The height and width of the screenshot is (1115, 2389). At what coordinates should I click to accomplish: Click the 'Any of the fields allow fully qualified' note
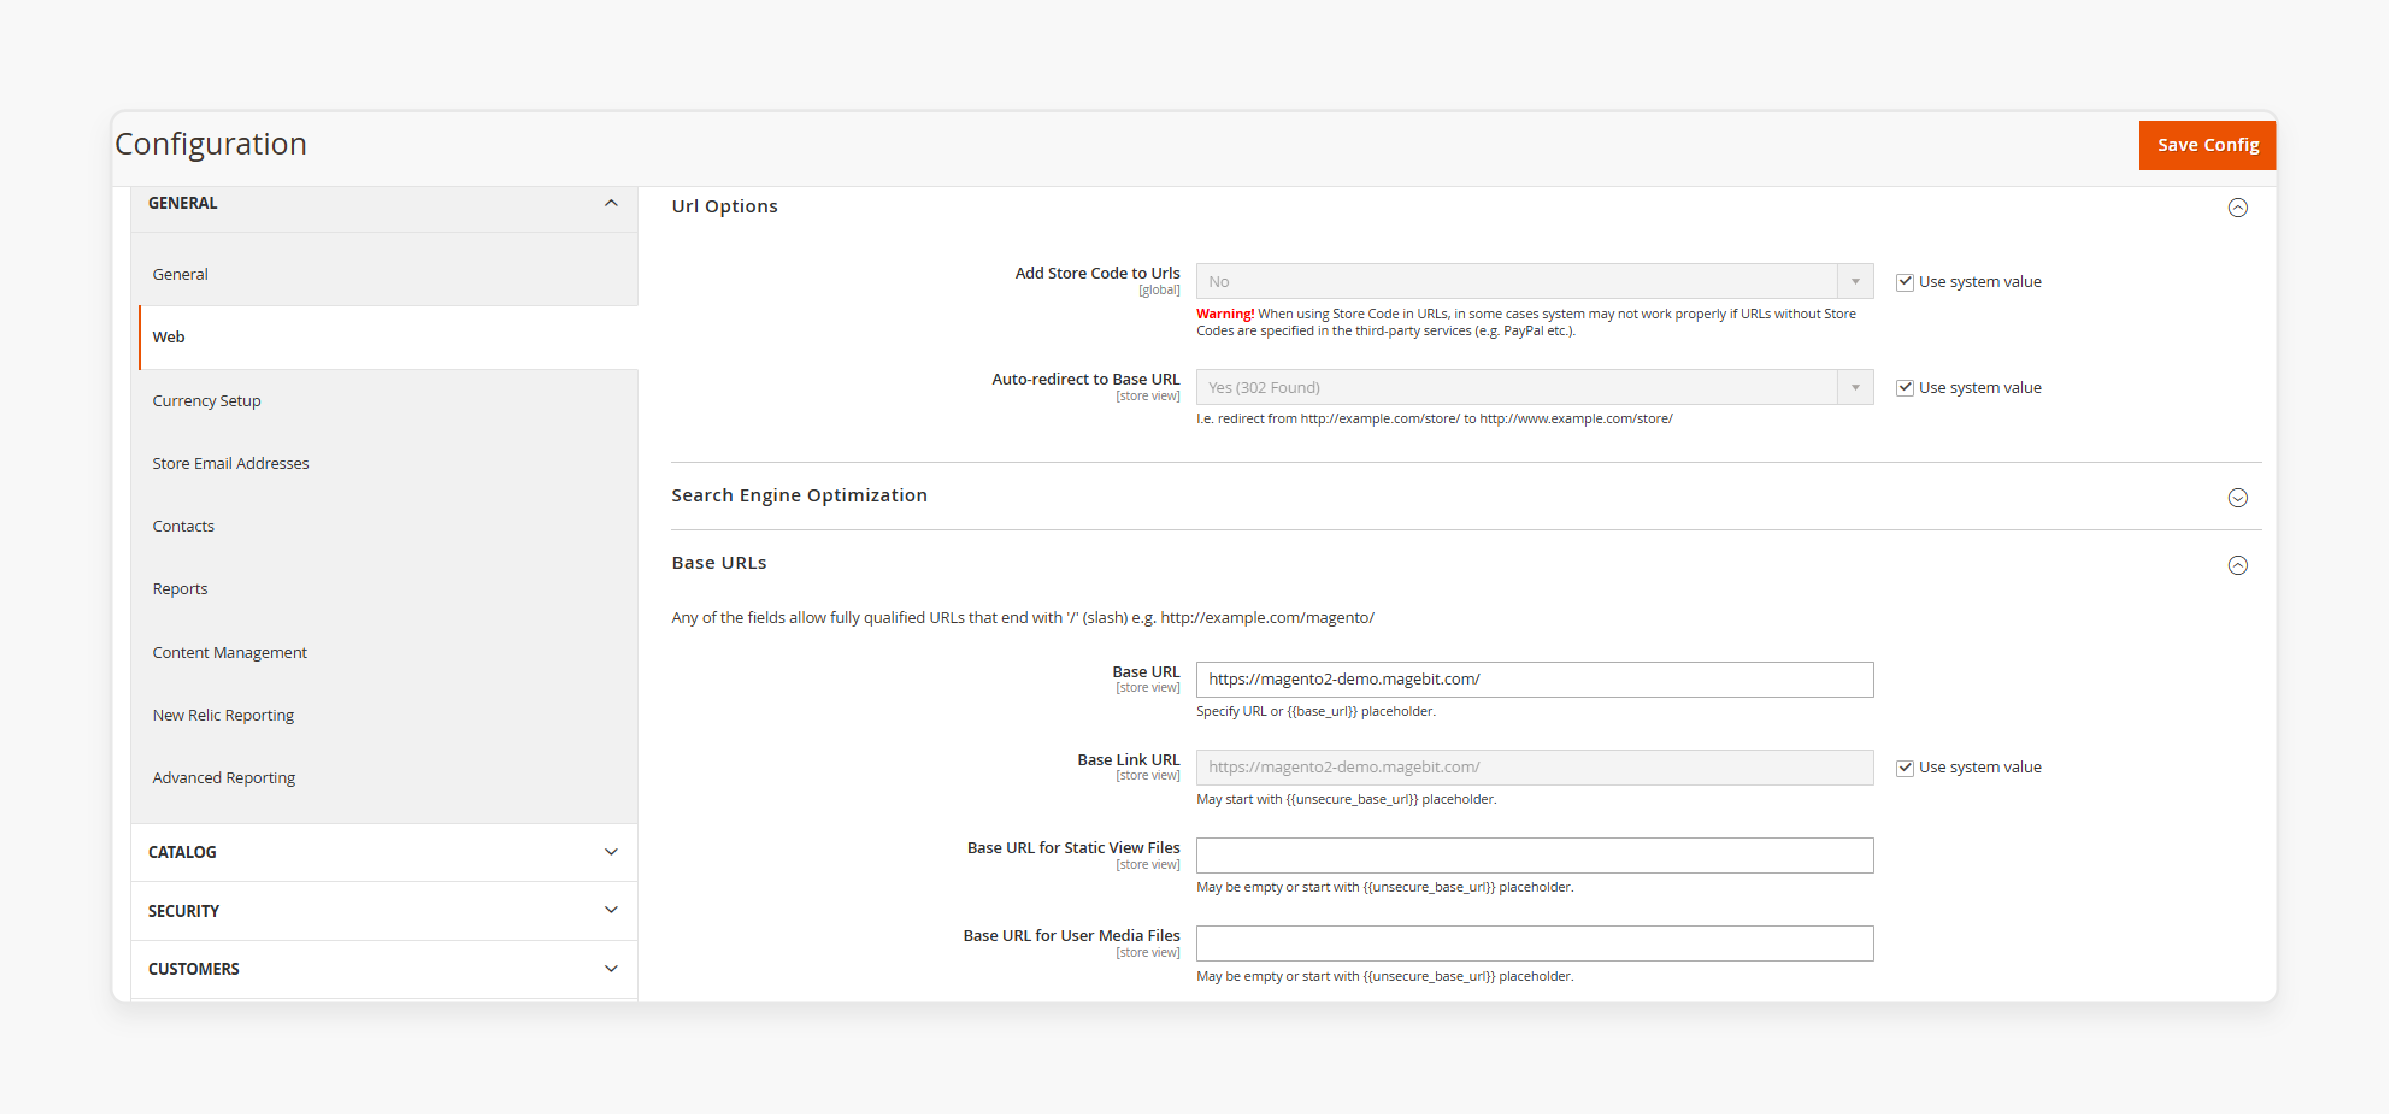pyautogui.click(x=1023, y=618)
